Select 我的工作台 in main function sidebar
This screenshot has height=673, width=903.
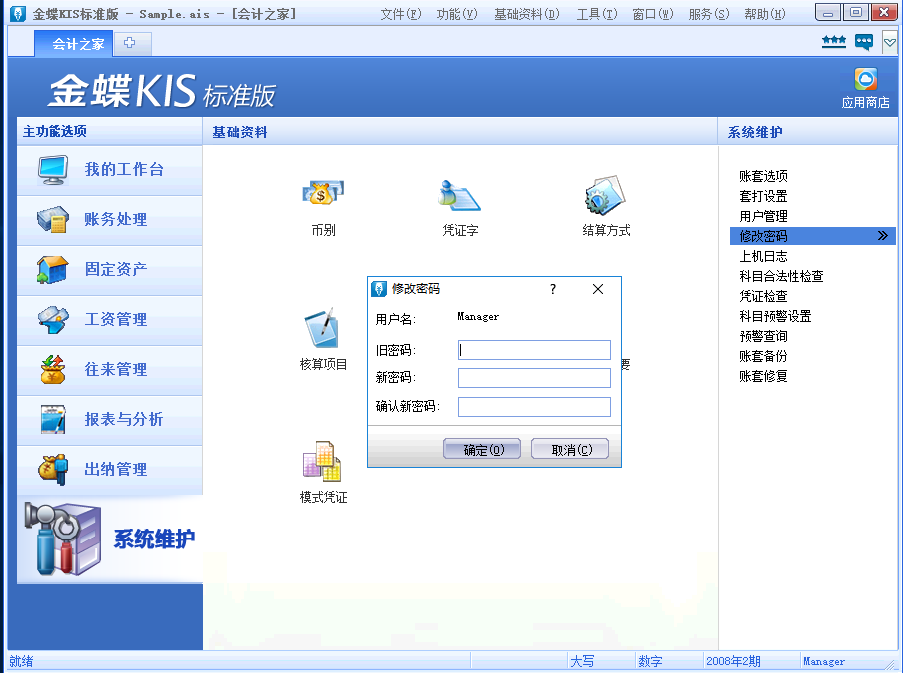click(109, 170)
